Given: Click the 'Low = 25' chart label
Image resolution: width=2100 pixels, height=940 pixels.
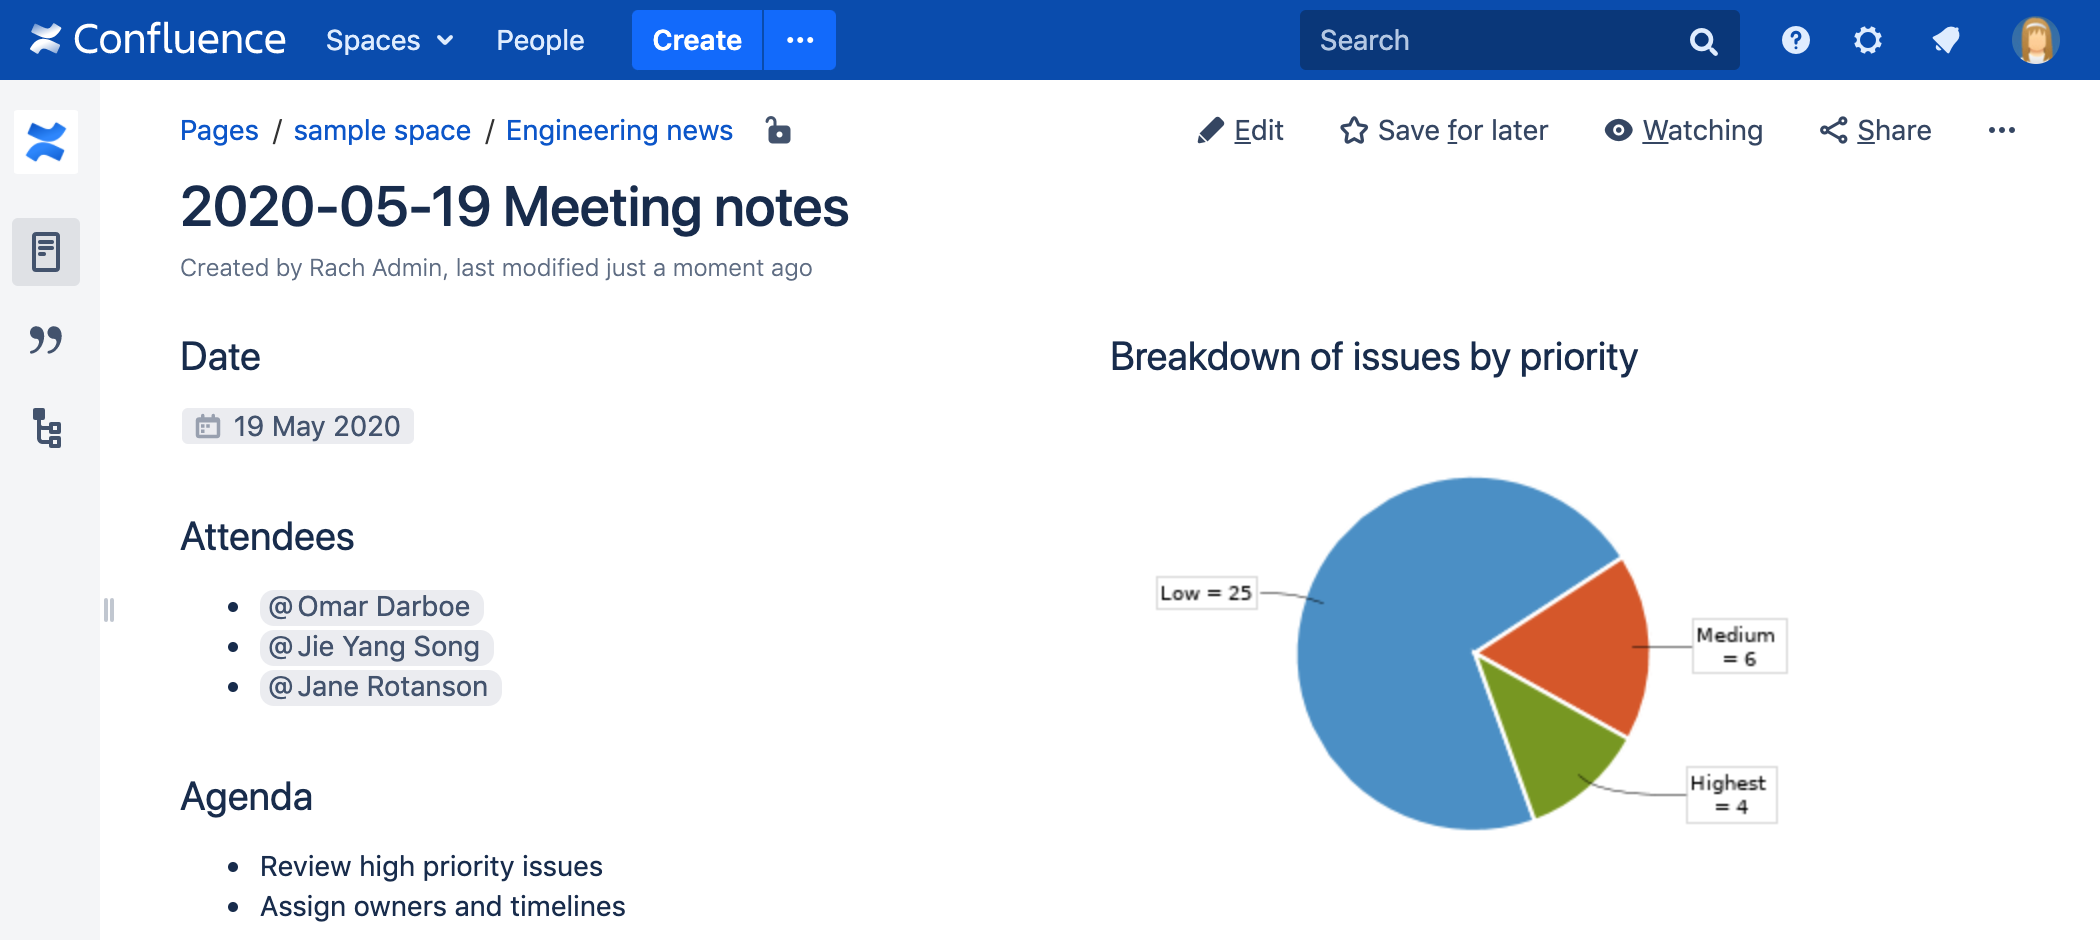Looking at the screenshot, I should pyautogui.click(x=1206, y=593).
